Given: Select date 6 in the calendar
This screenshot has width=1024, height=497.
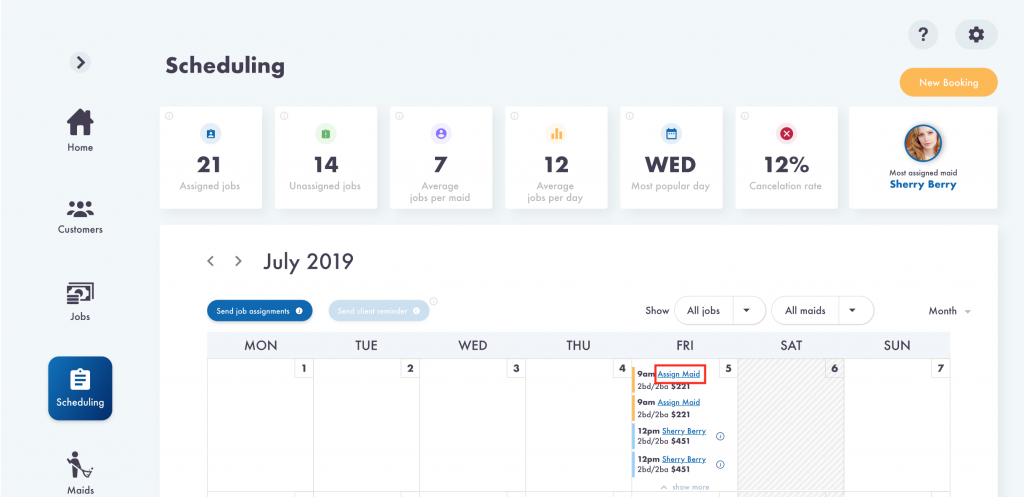Looking at the screenshot, I should pyautogui.click(x=834, y=368).
